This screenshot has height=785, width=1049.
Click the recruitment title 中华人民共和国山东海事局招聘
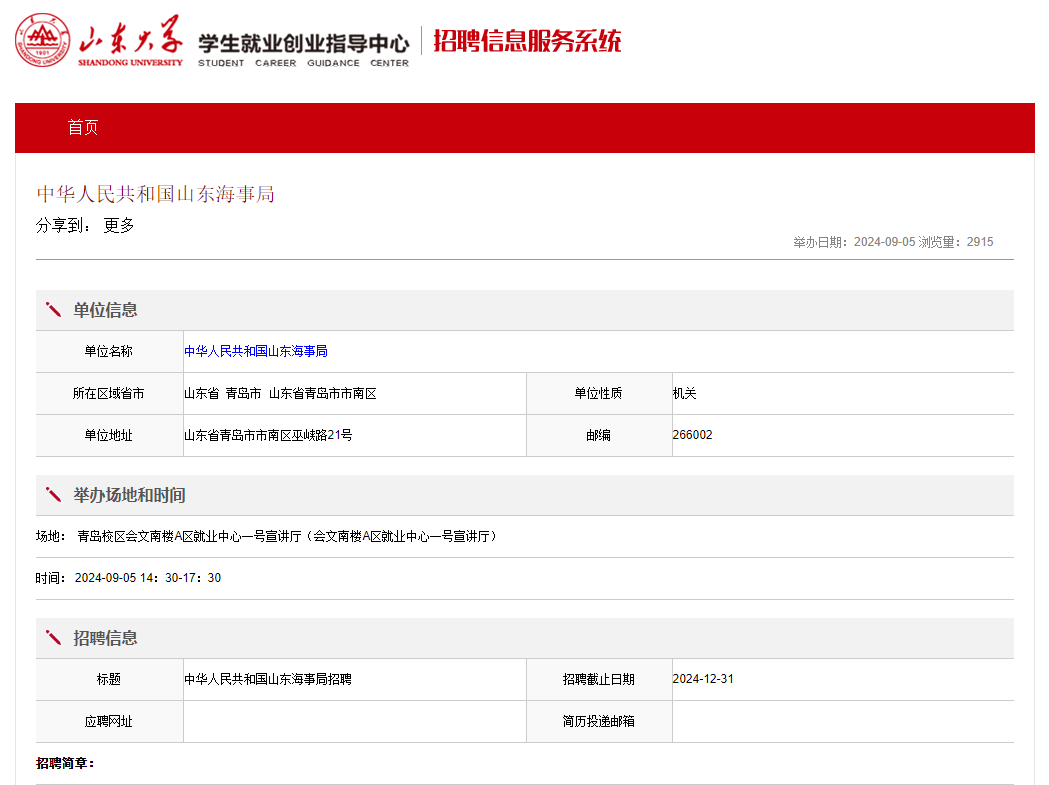(x=268, y=679)
